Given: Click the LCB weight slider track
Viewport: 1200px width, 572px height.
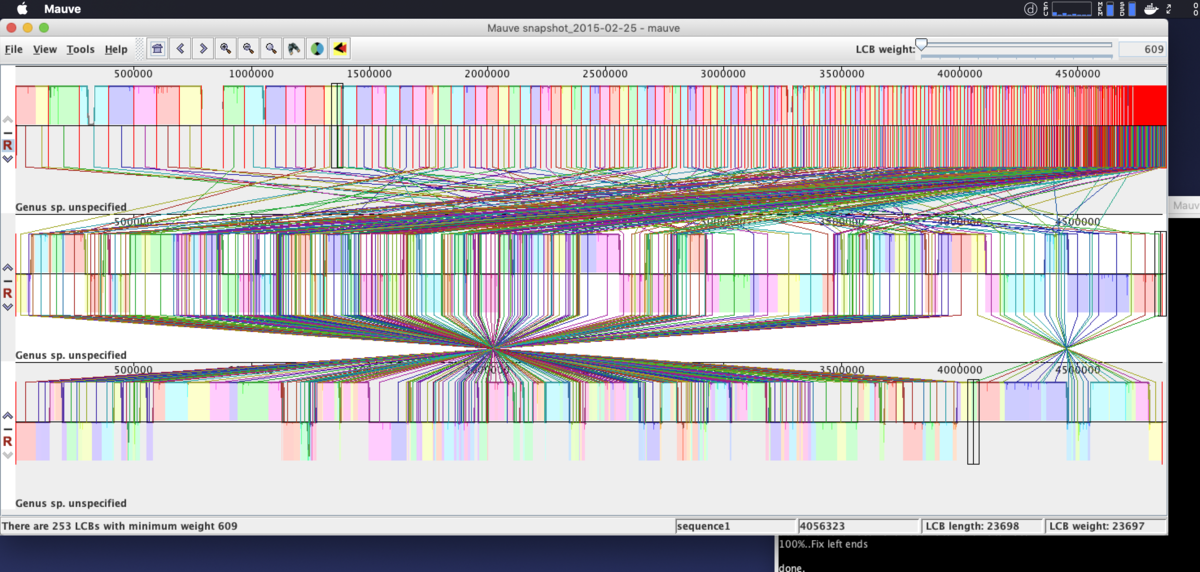Looking at the screenshot, I should pos(1015,45).
